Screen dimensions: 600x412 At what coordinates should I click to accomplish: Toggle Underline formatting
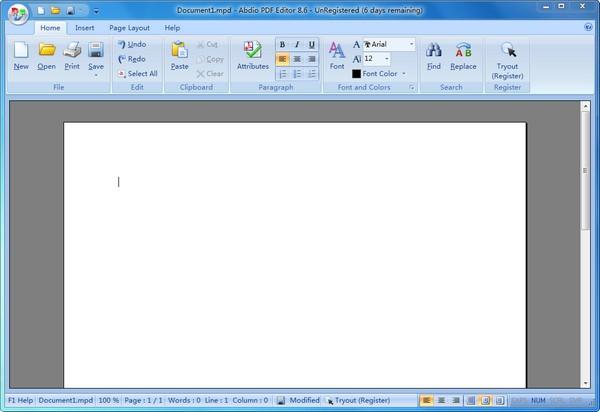click(312, 45)
